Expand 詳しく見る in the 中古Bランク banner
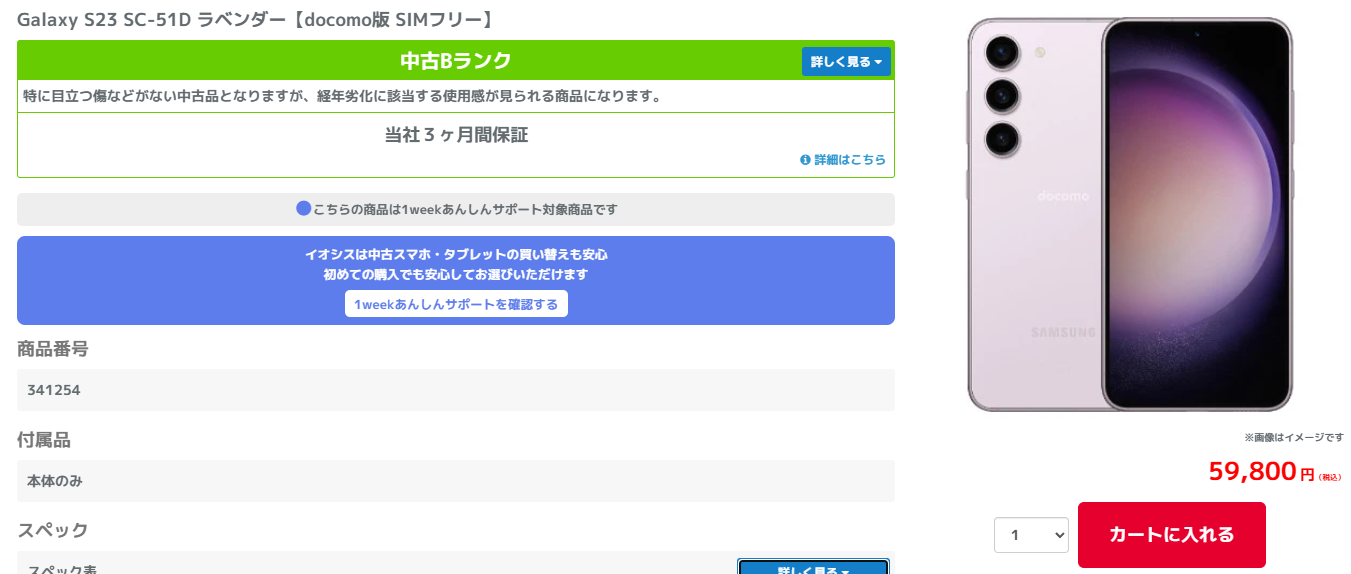This screenshot has width=1351, height=574. click(845, 62)
